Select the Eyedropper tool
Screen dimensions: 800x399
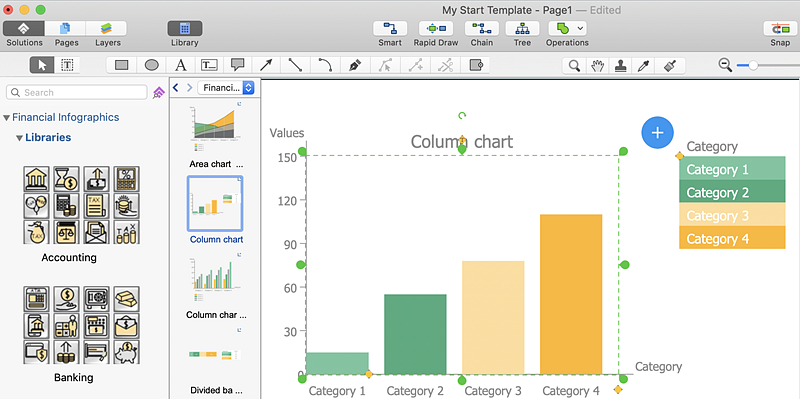click(x=644, y=65)
